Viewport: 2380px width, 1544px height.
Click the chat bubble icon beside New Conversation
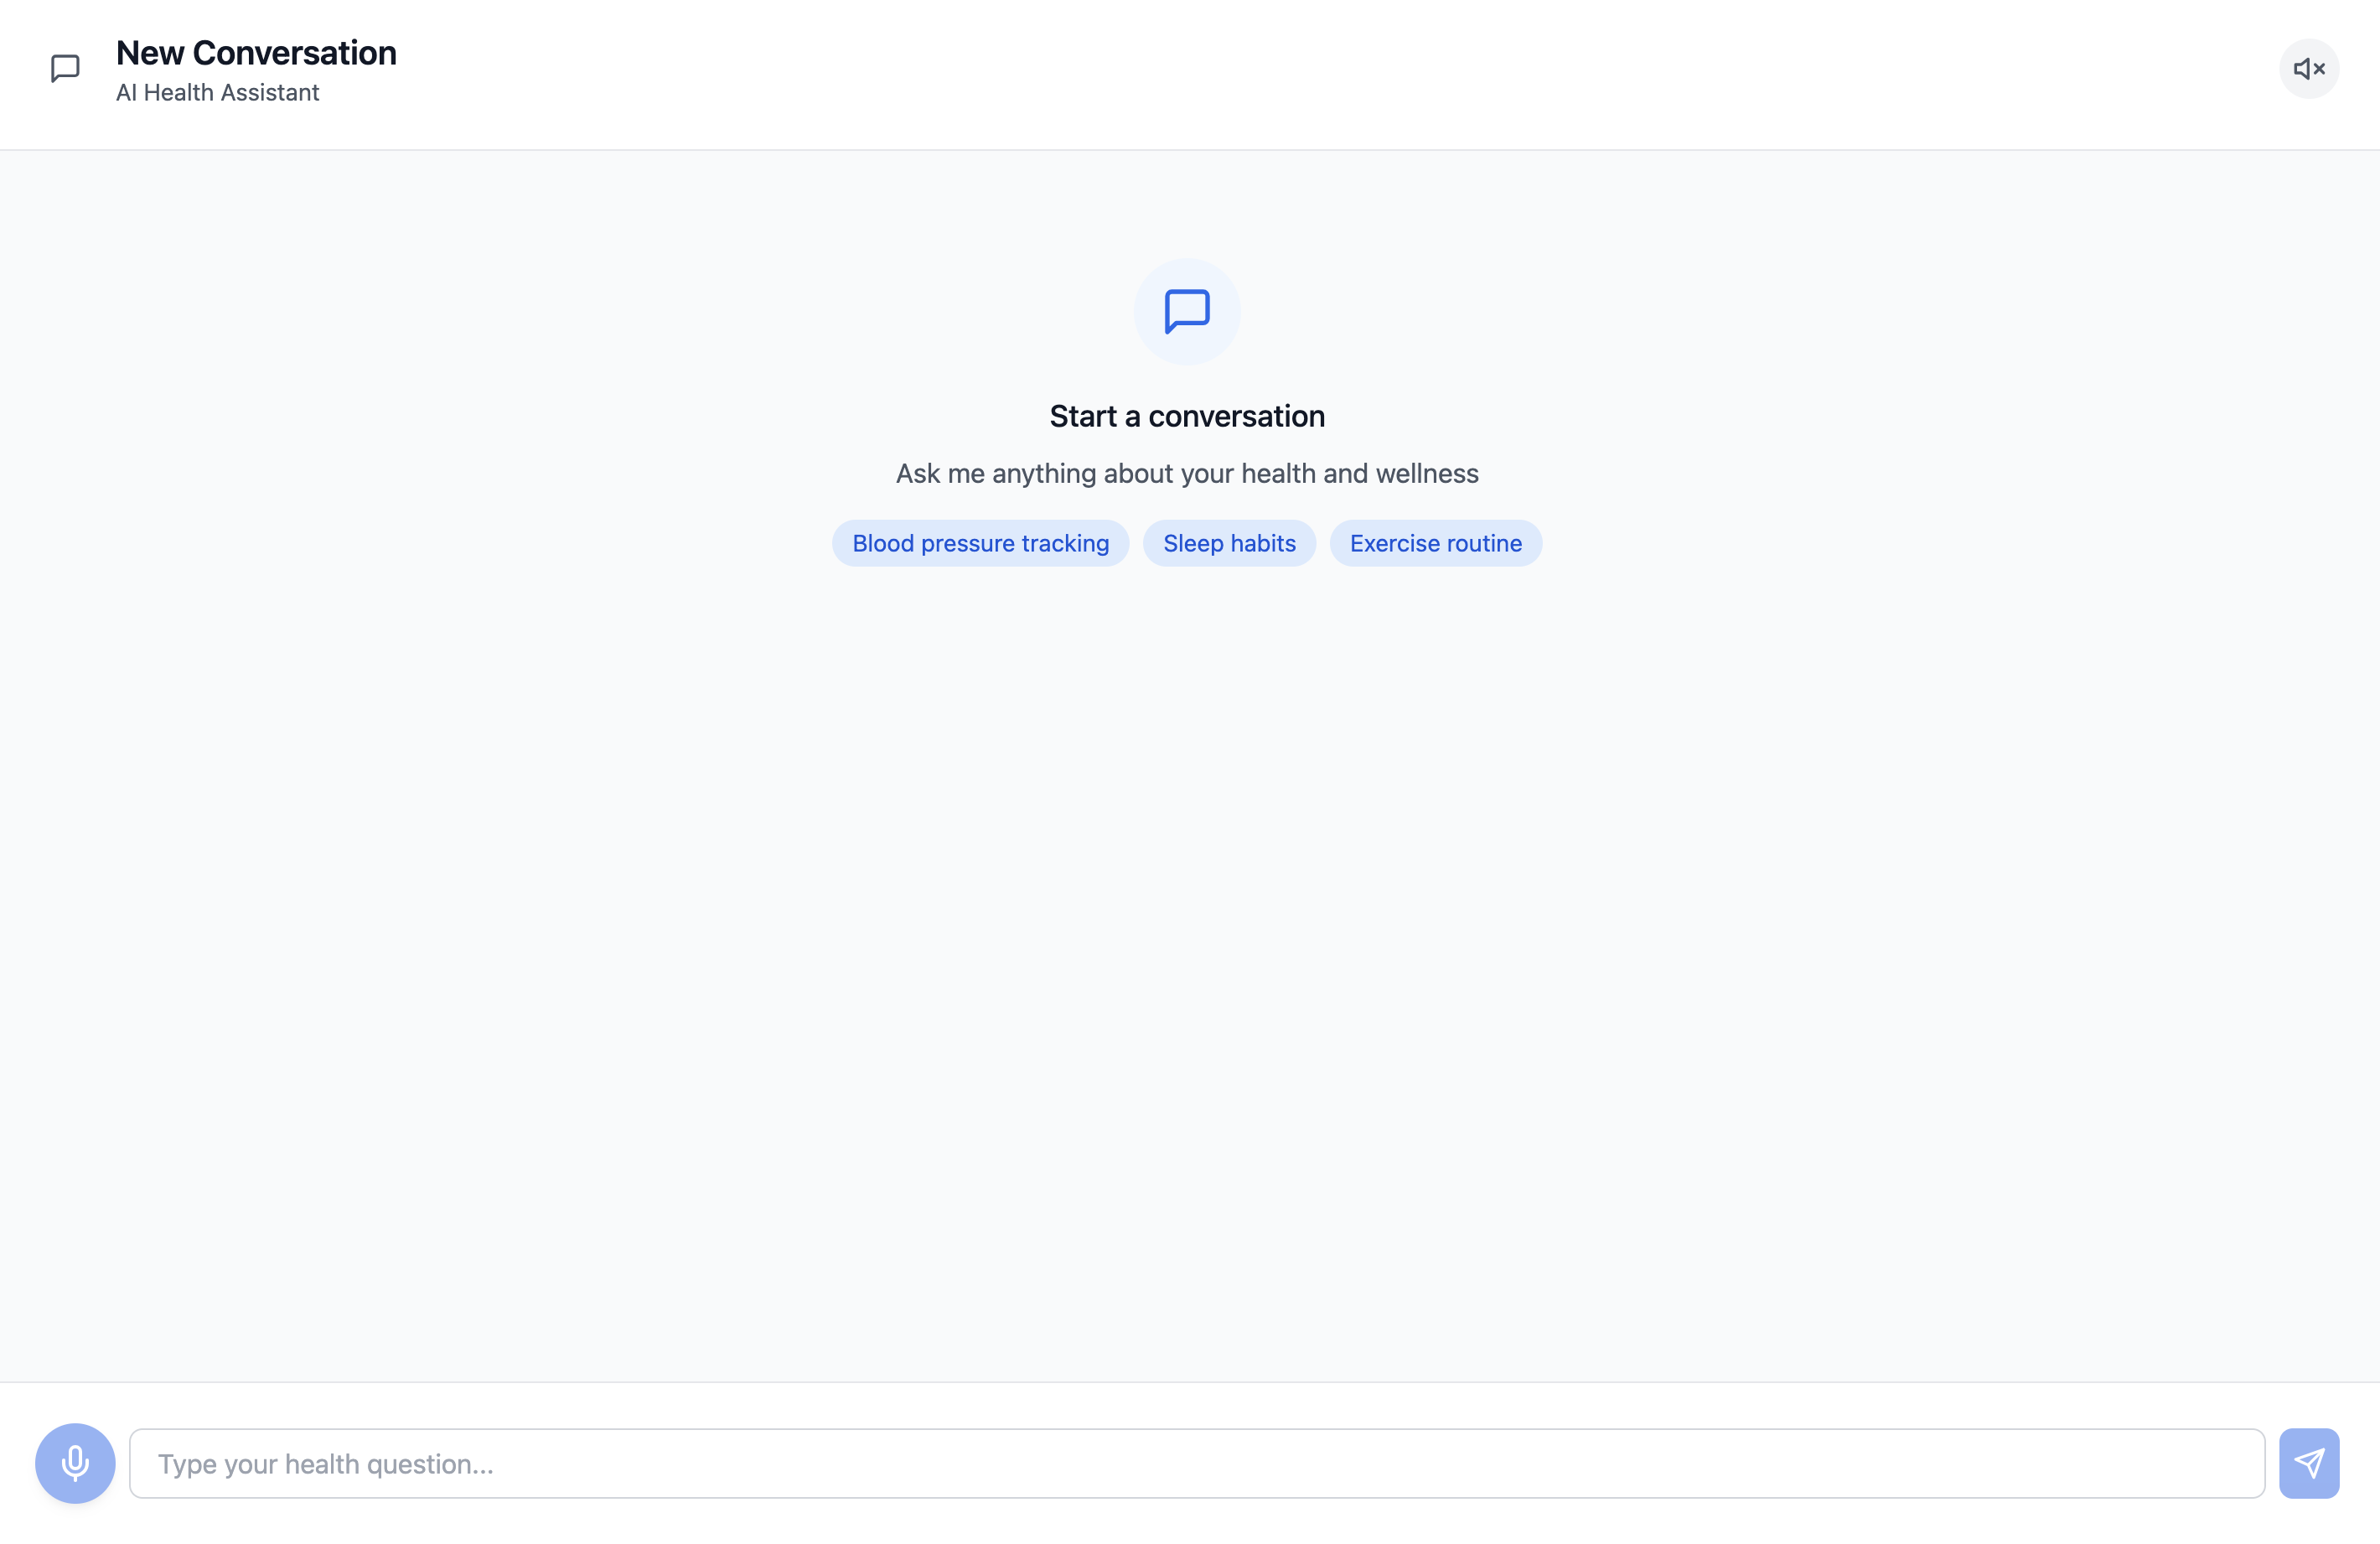coord(65,69)
